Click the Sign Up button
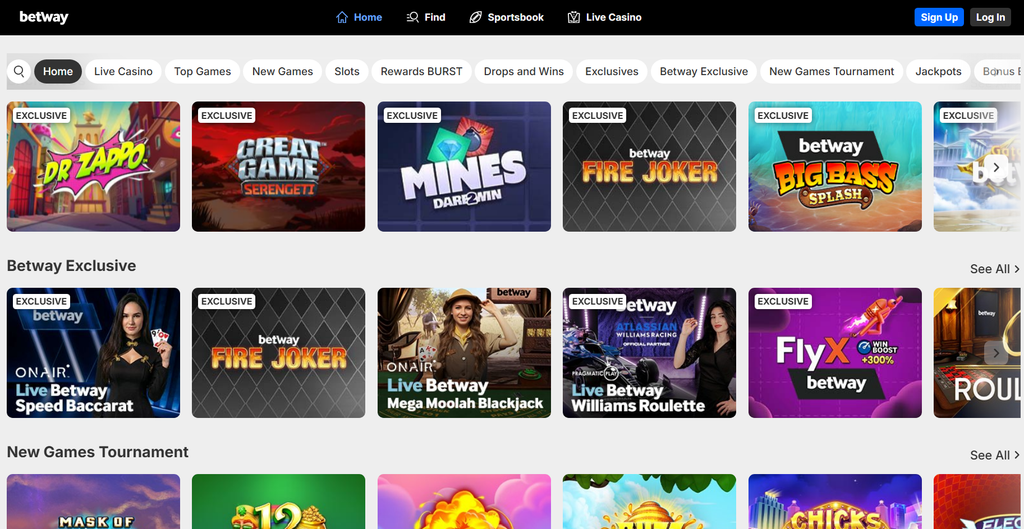This screenshot has height=529, width=1024. (938, 17)
